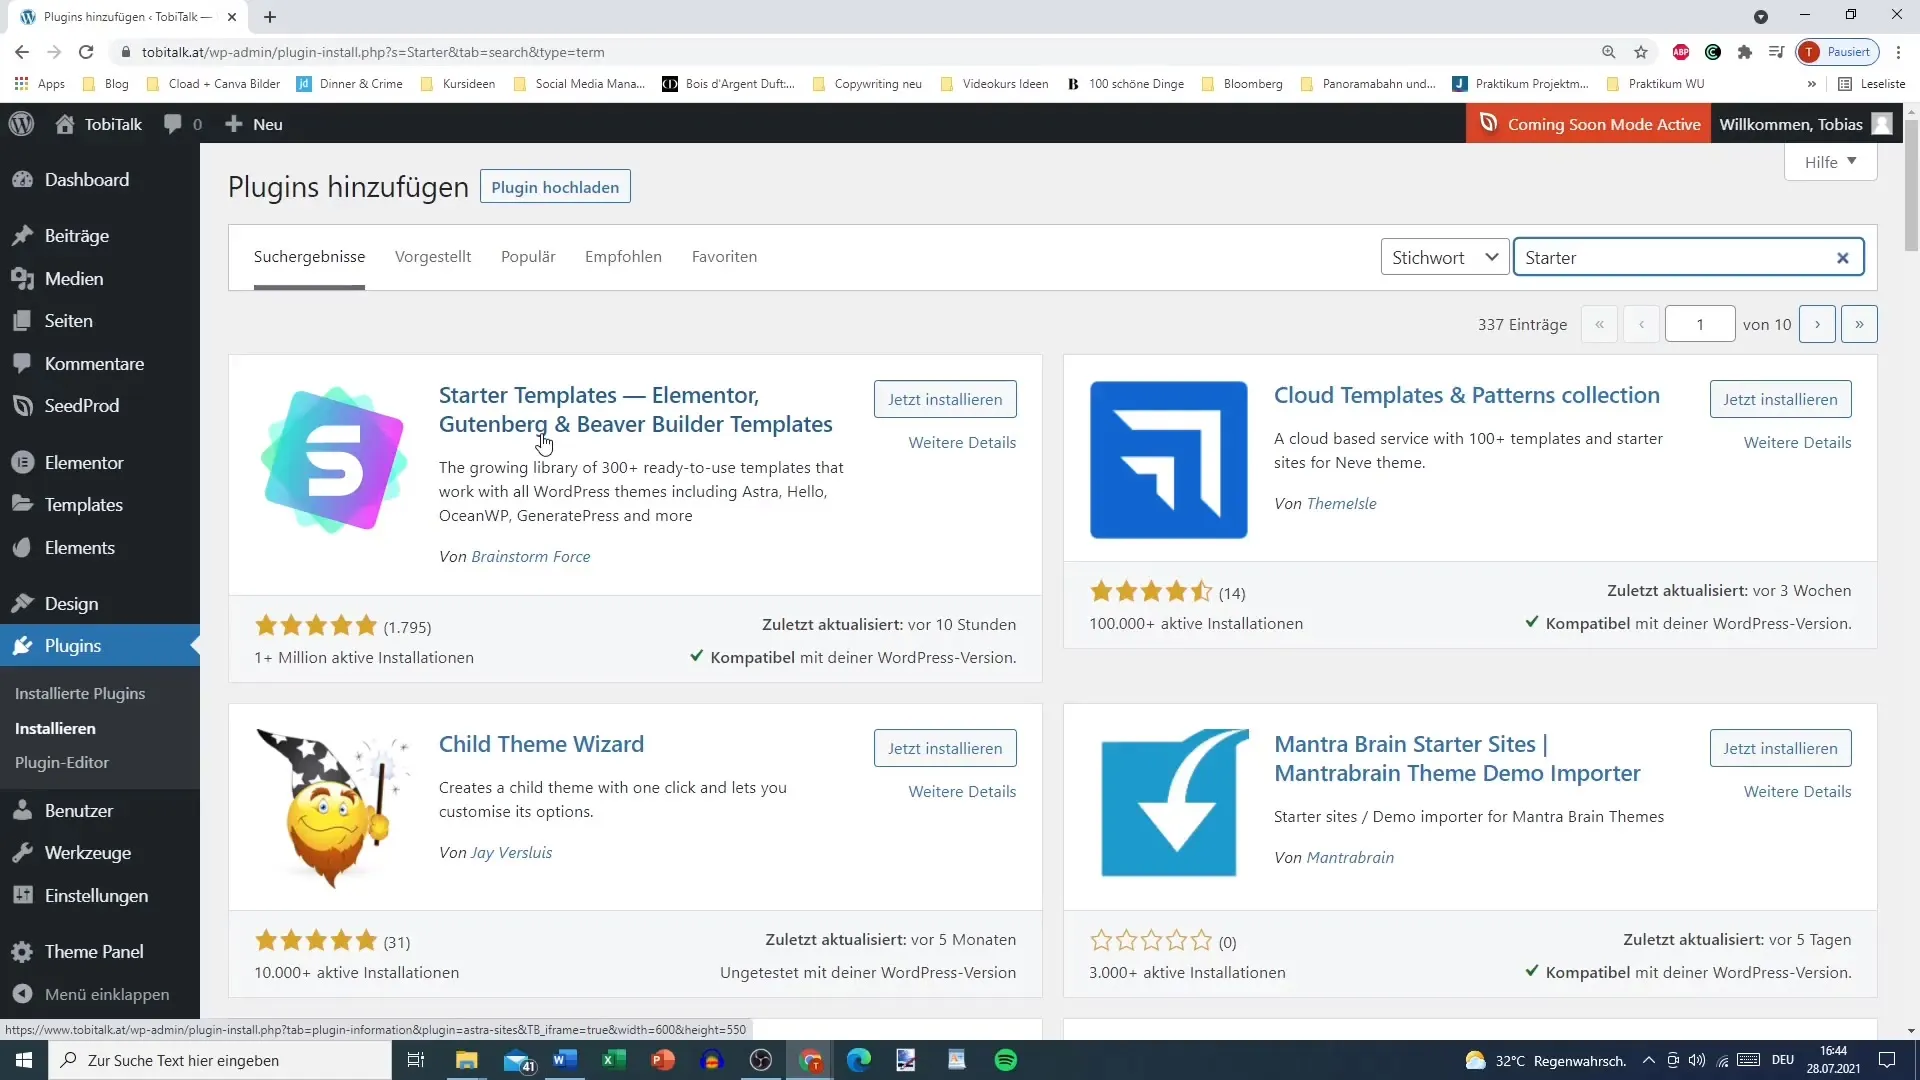Screen dimensions: 1920x1080
Task: Click the Neu plus item in admin bar
Action: pyautogui.click(x=254, y=124)
